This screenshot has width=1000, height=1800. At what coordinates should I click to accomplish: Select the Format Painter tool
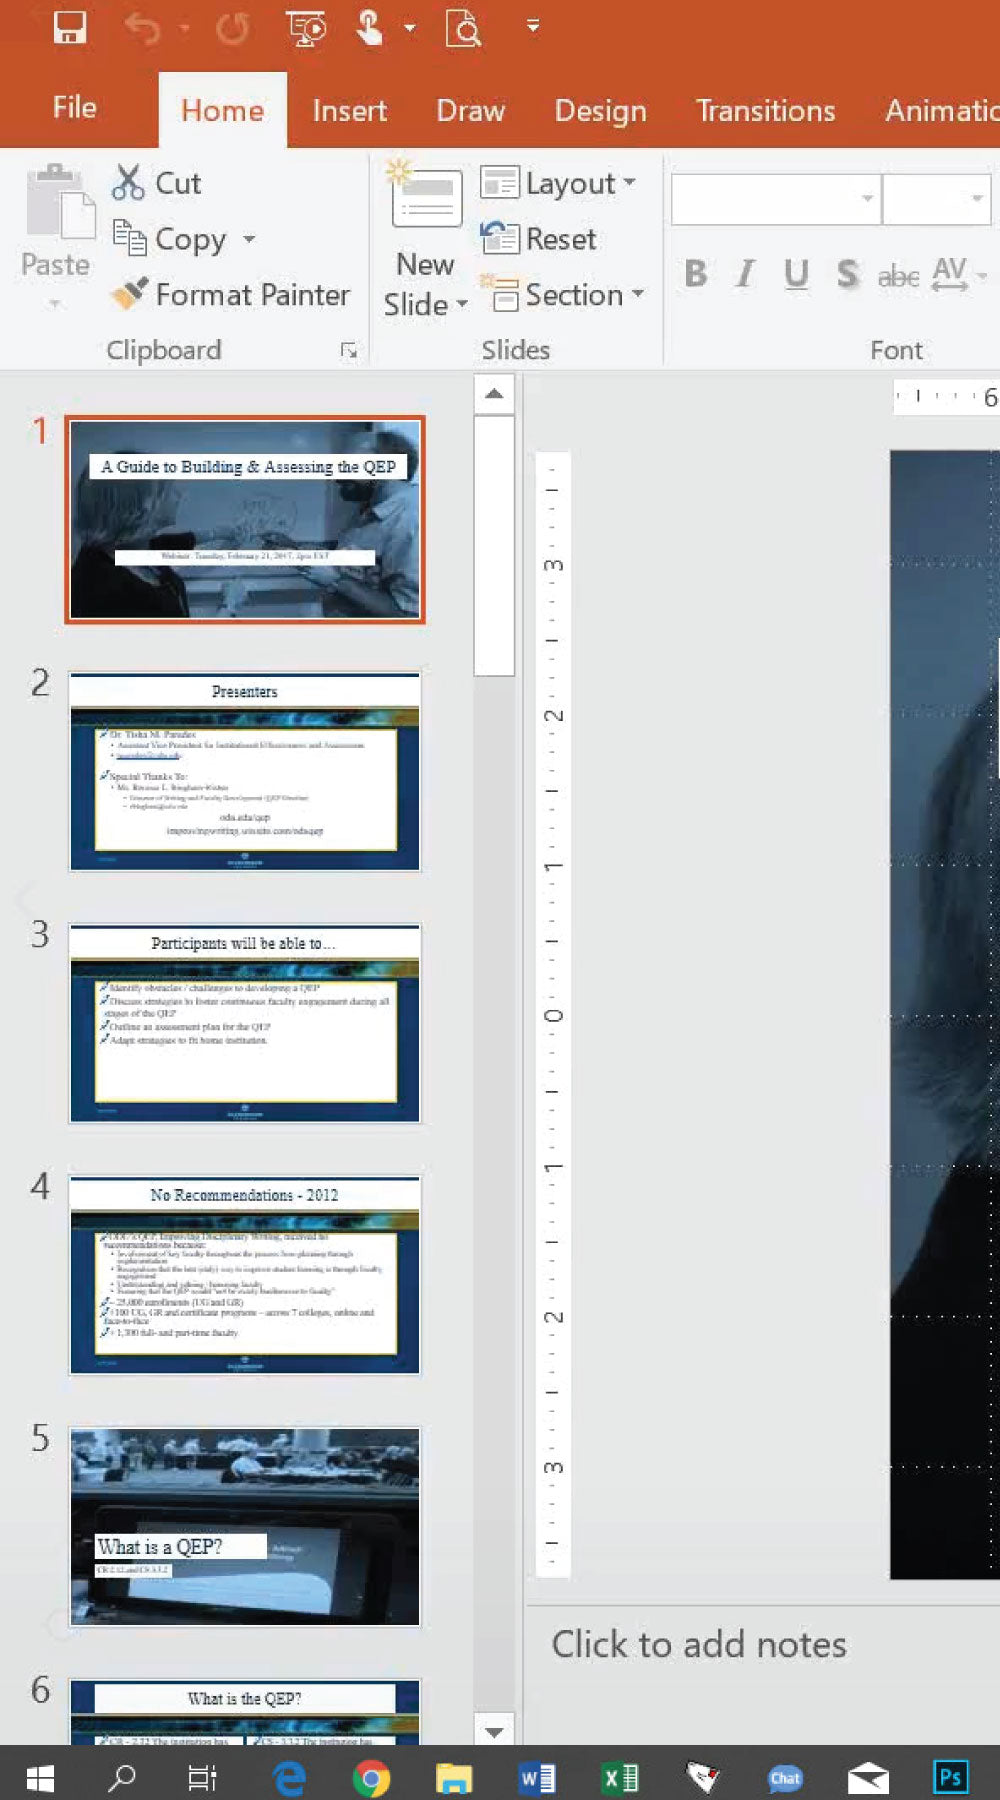(x=230, y=295)
